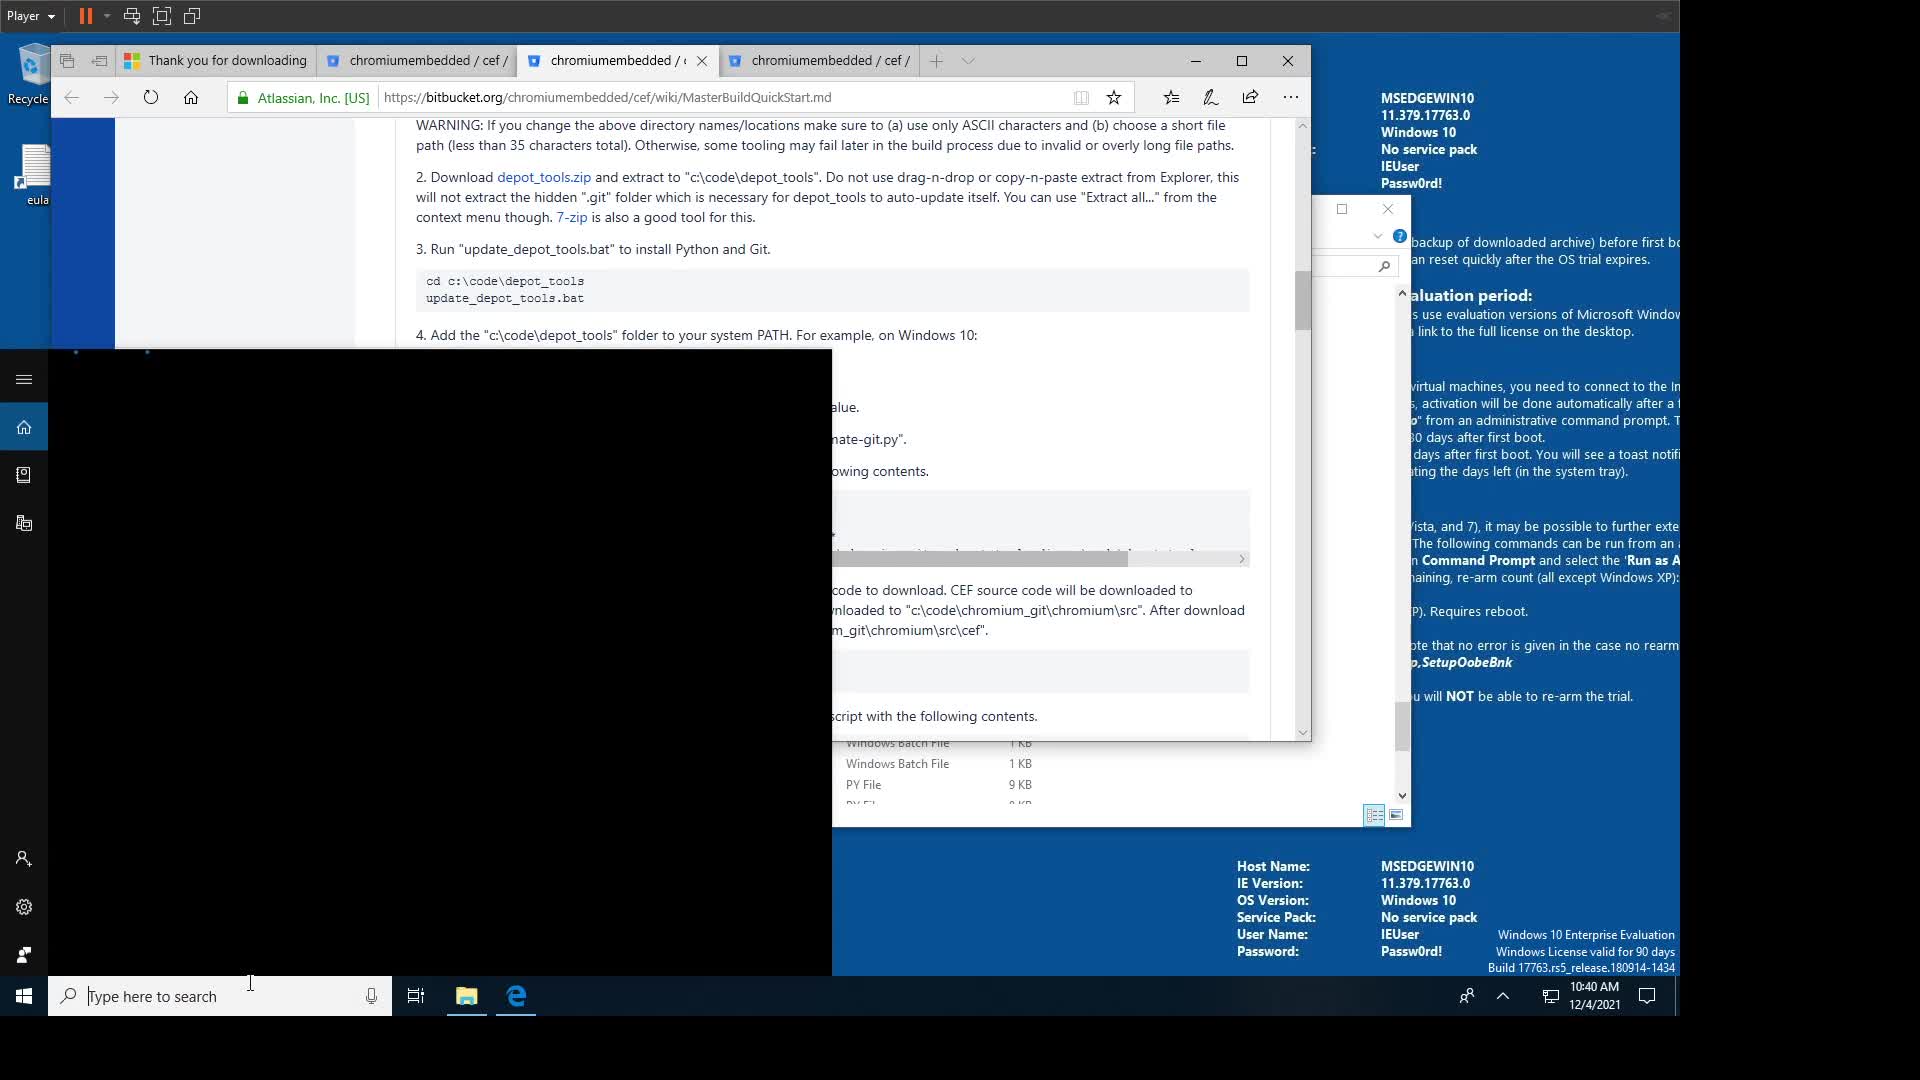
Task: Open Task View on taskbar
Action: point(416,996)
